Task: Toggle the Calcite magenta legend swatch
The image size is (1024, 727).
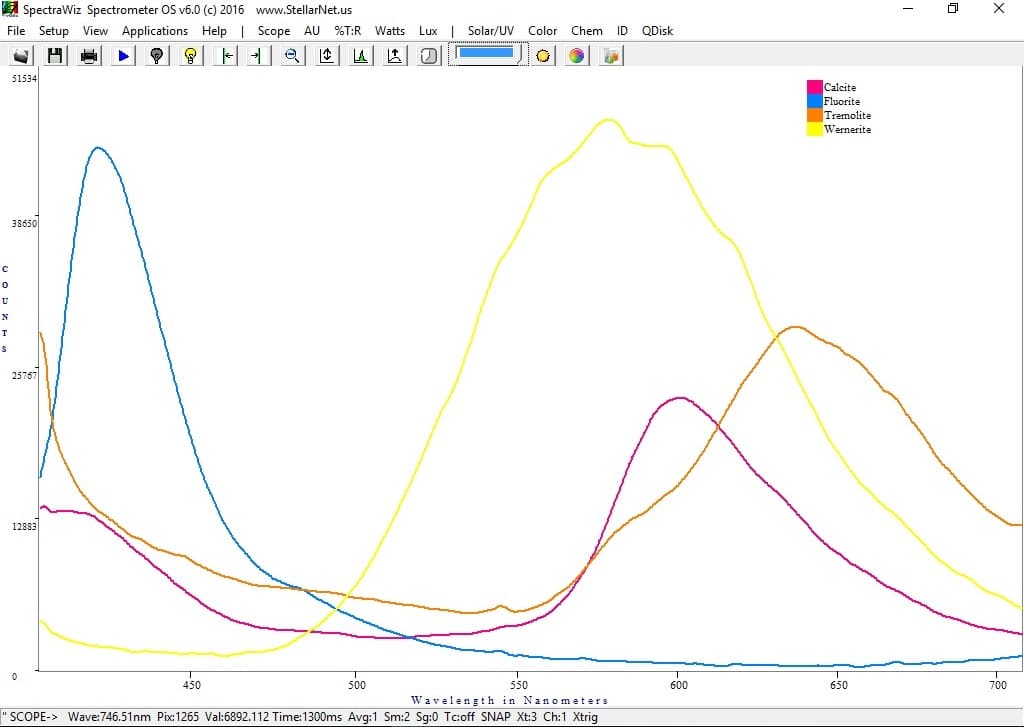Action: click(x=813, y=87)
